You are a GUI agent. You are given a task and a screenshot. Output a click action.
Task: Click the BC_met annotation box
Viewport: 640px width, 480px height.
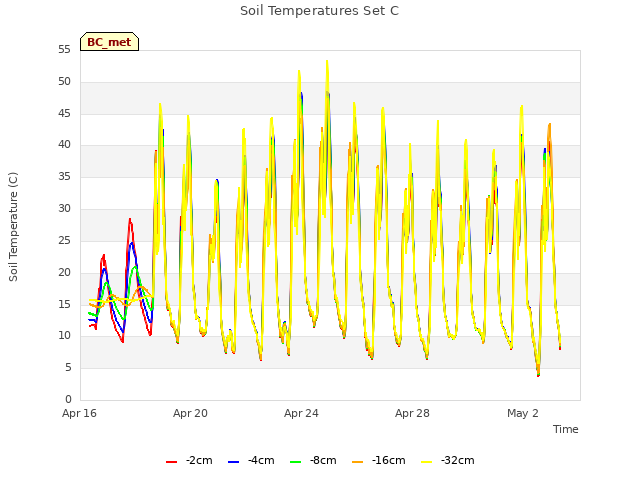[109, 42]
